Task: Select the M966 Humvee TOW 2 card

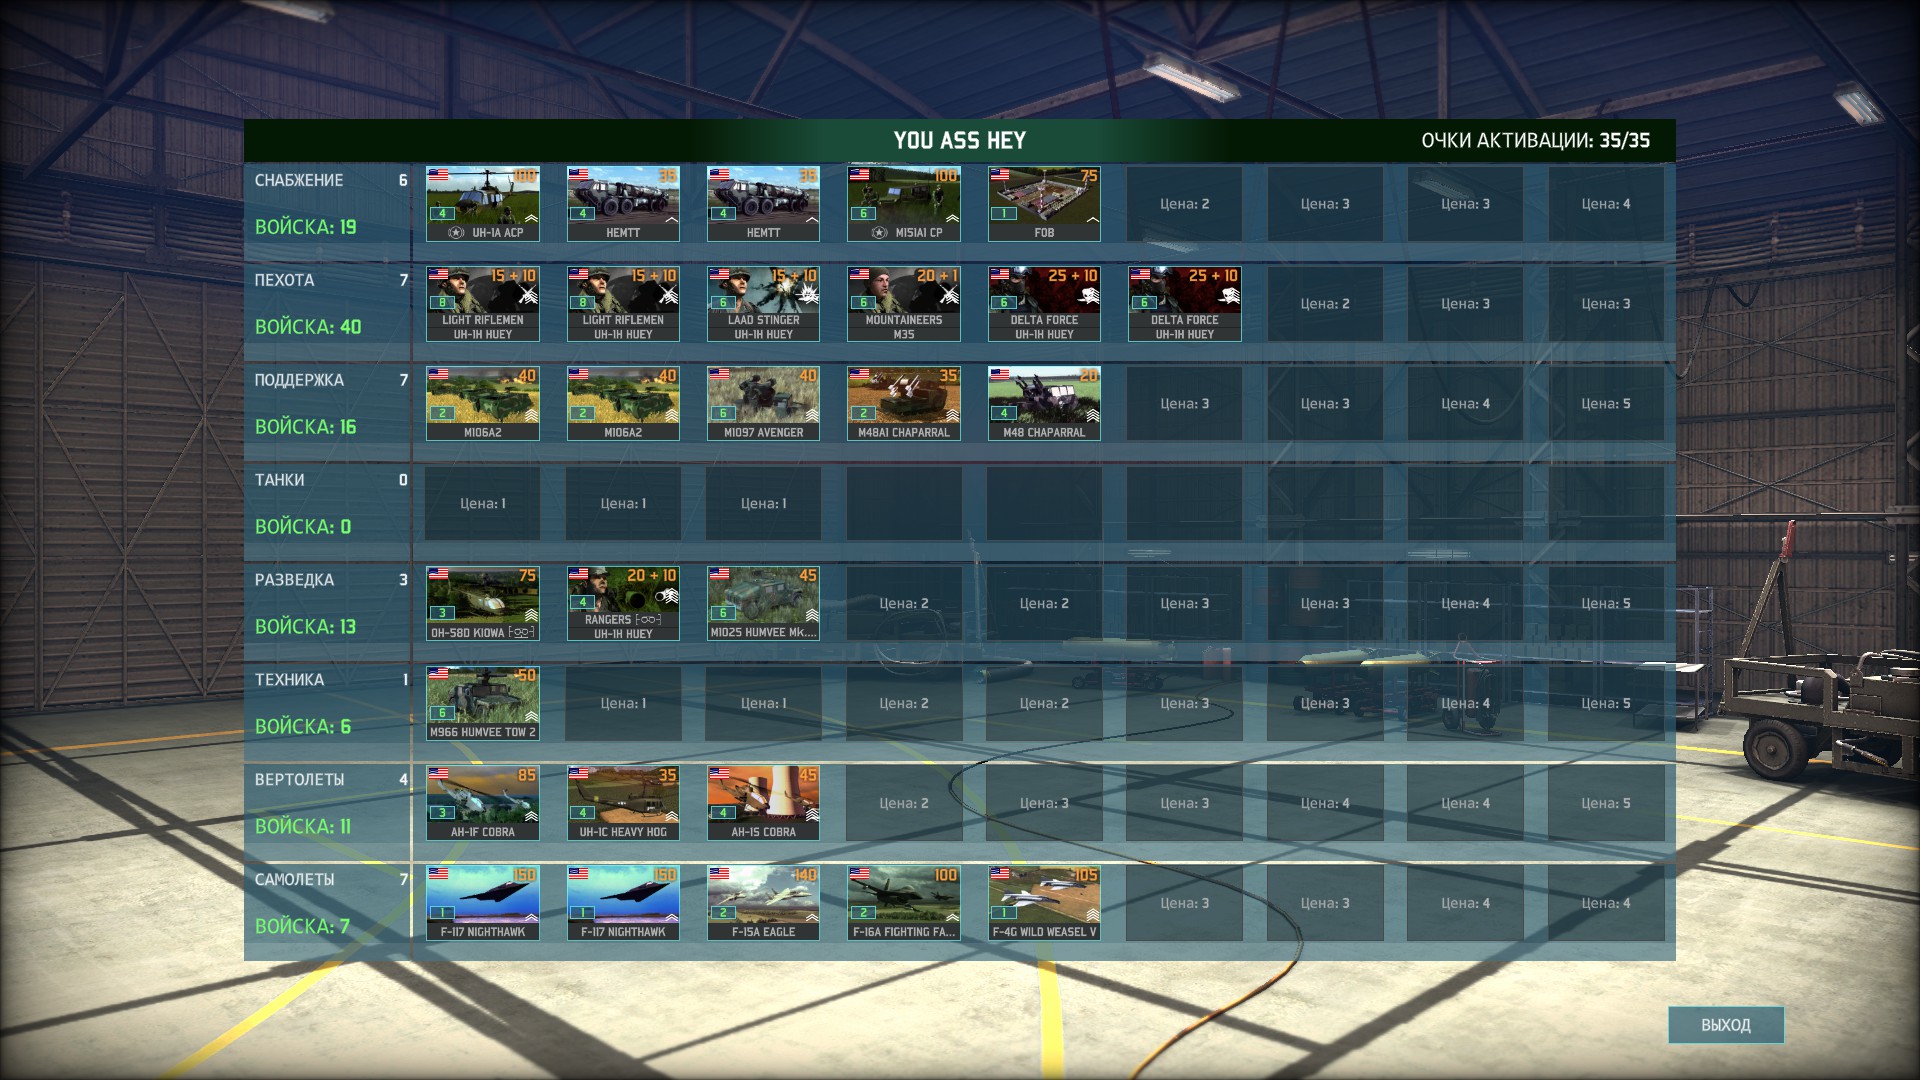Action: coord(483,704)
